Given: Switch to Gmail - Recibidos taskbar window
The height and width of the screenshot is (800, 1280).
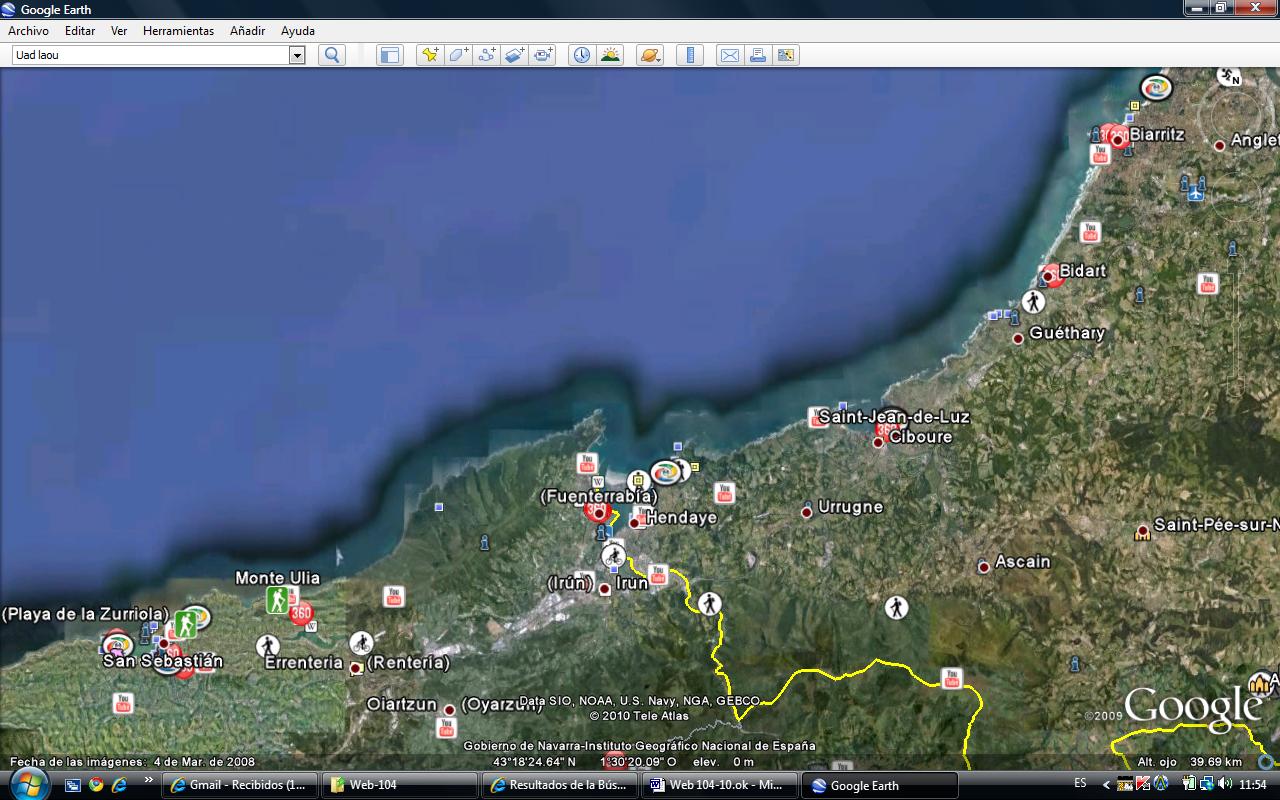Looking at the screenshot, I should 240,785.
